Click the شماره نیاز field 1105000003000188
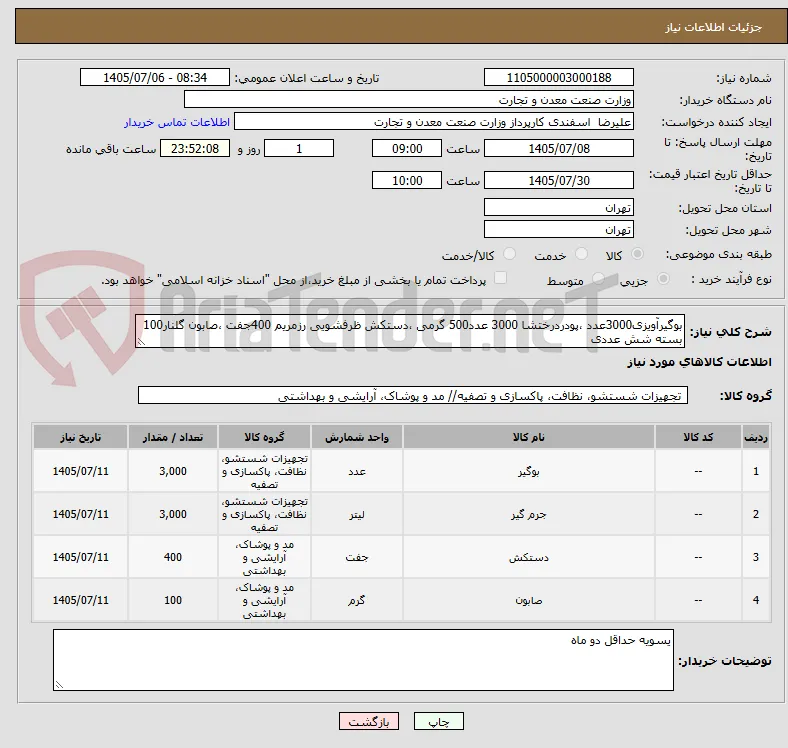 tap(559, 77)
